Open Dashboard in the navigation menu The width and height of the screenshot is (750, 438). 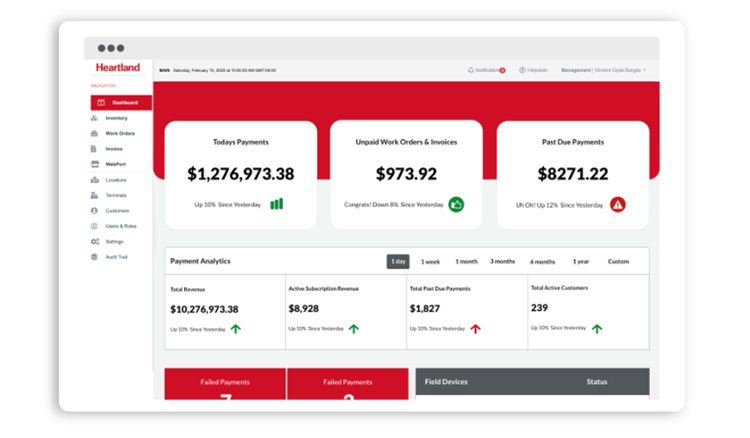coord(121,102)
